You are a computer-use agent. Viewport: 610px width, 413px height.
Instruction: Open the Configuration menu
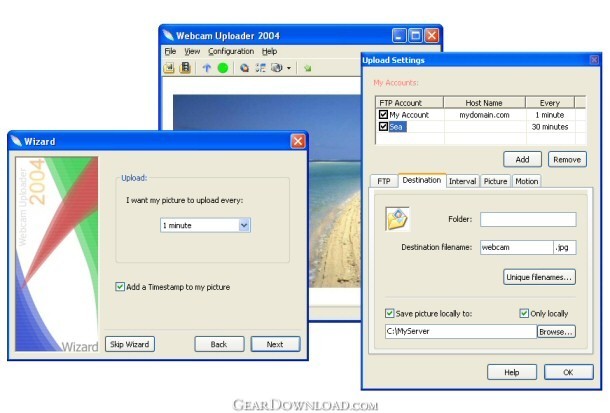click(231, 51)
